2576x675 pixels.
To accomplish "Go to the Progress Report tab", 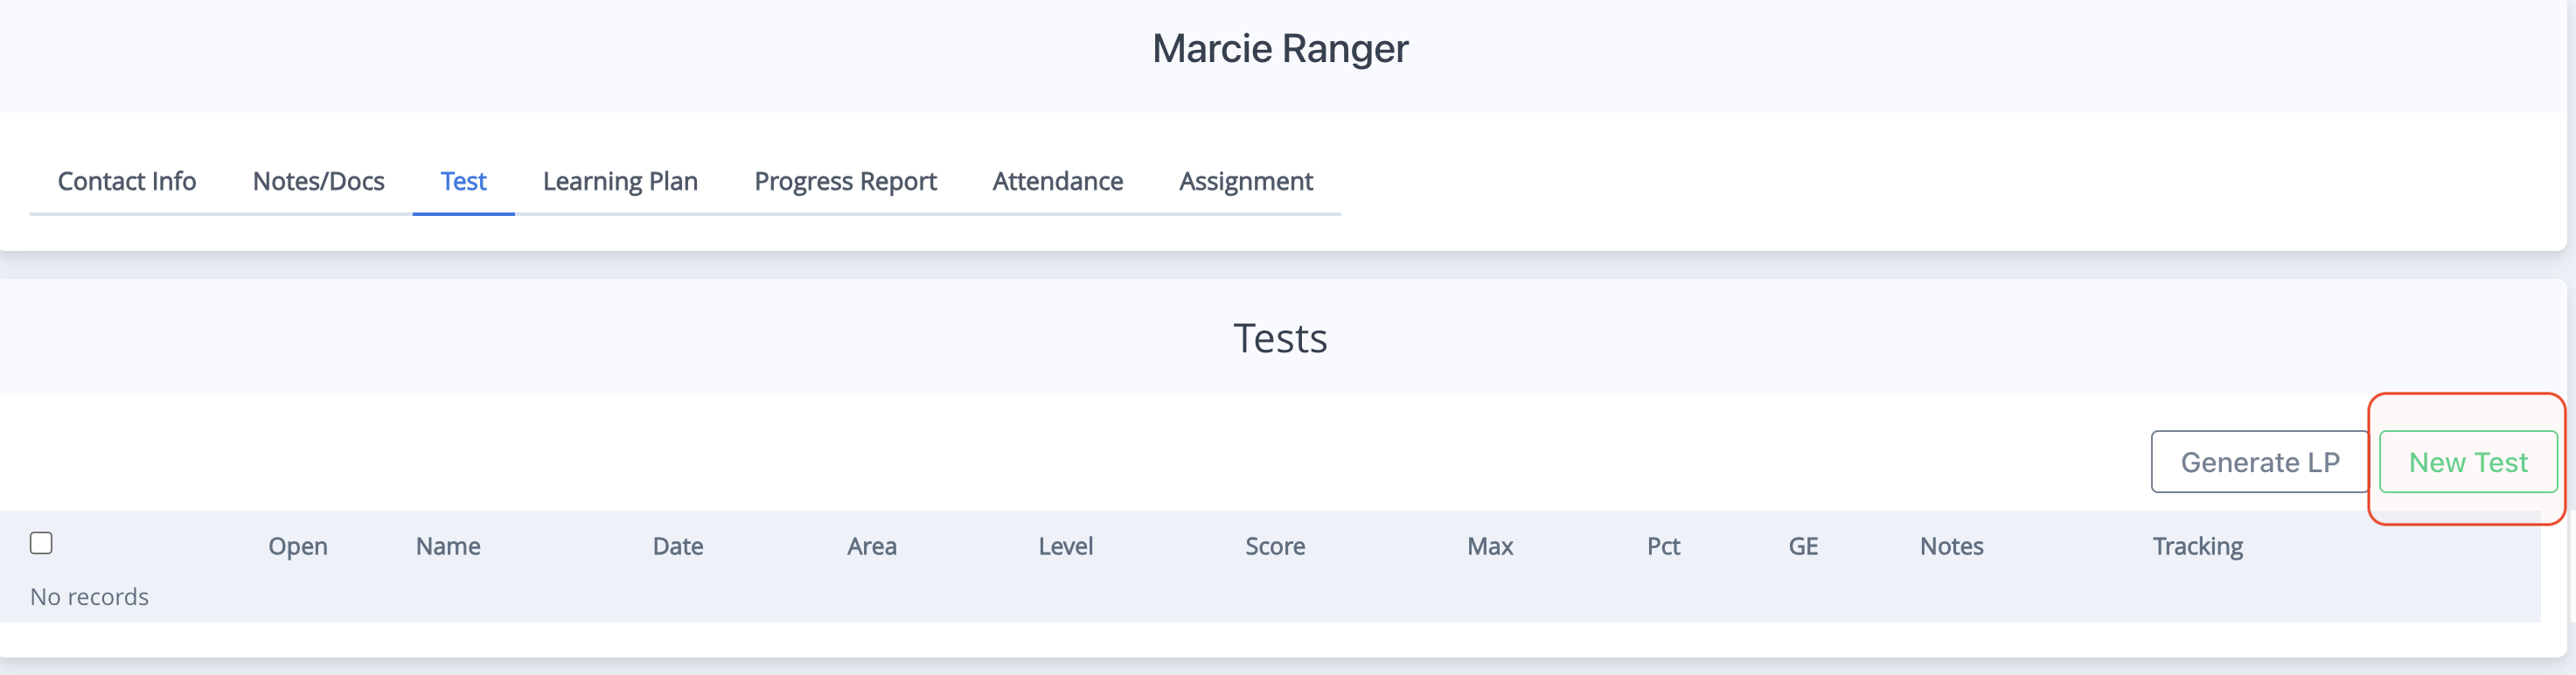I will pyautogui.click(x=845, y=181).
